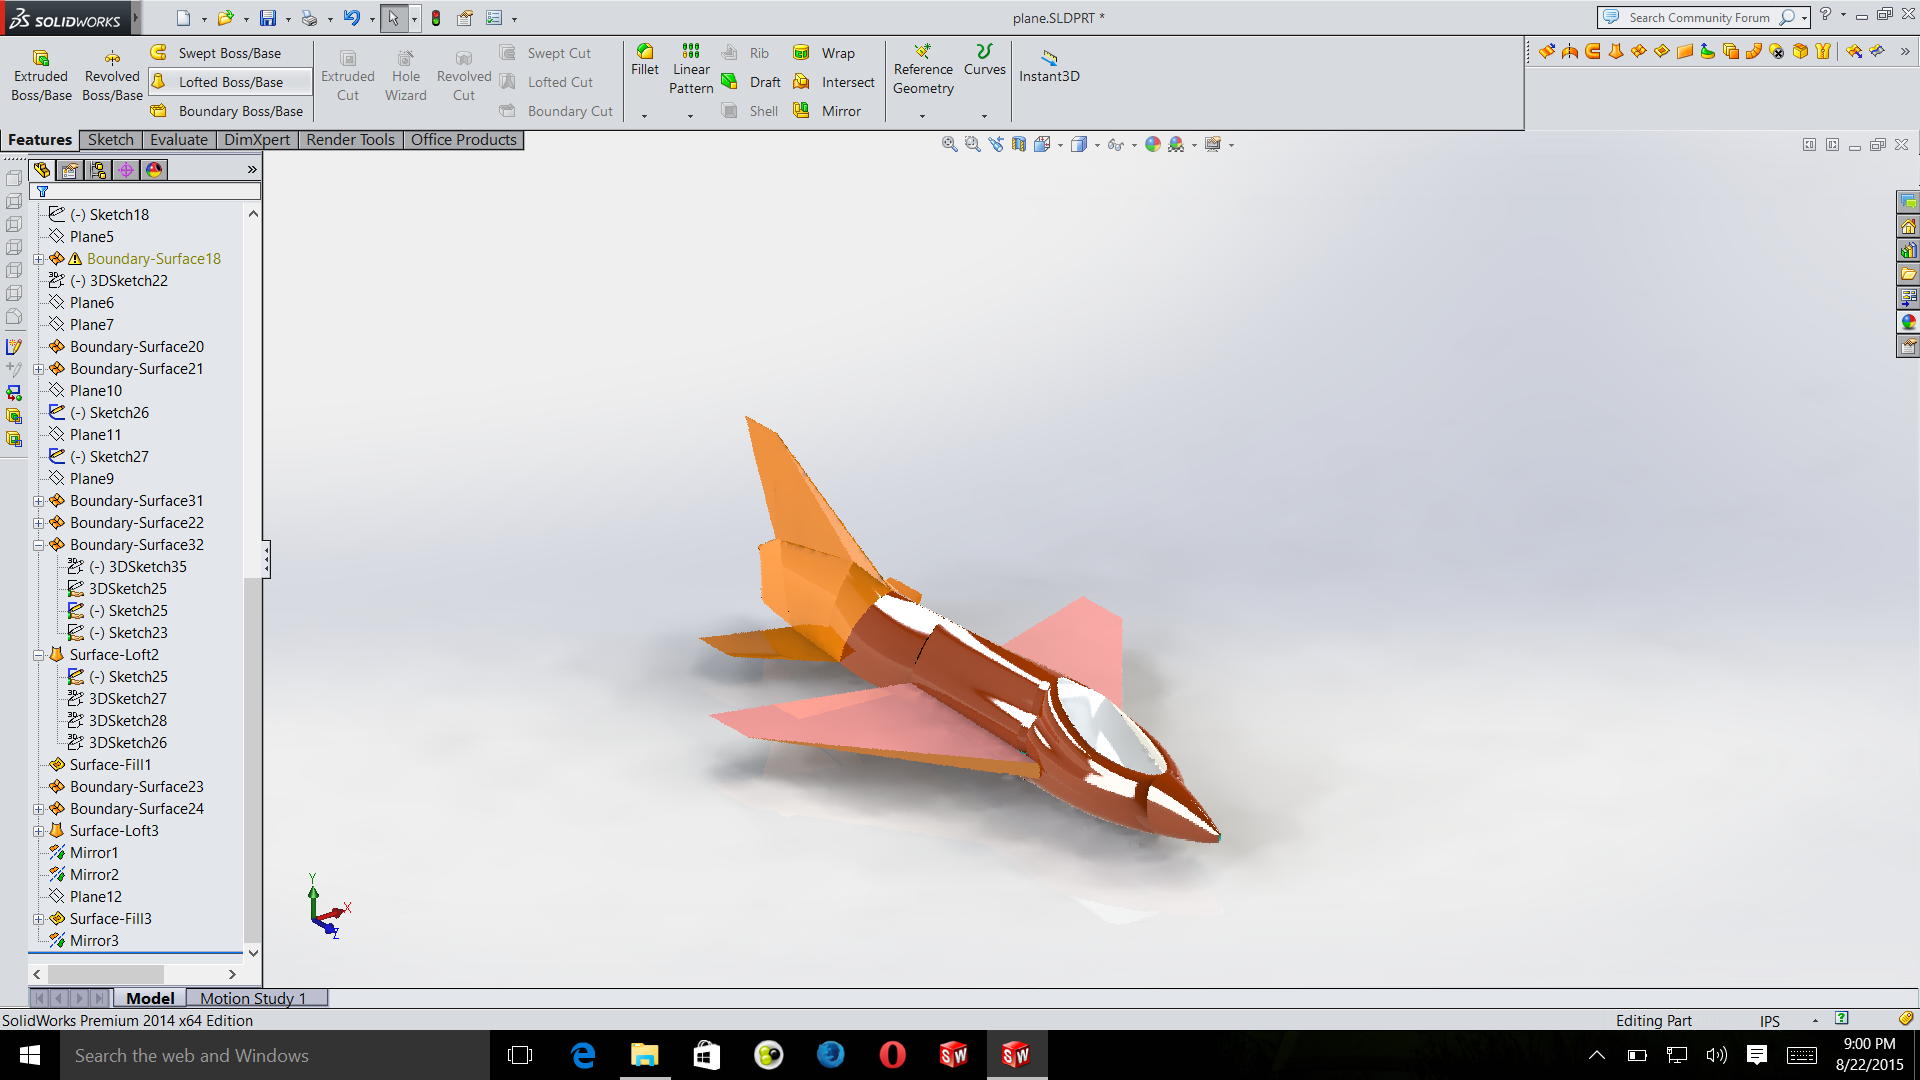This screenshot has width=1920, height=1080.
Task: Open the Office Products tab
Action: point(464,140)
